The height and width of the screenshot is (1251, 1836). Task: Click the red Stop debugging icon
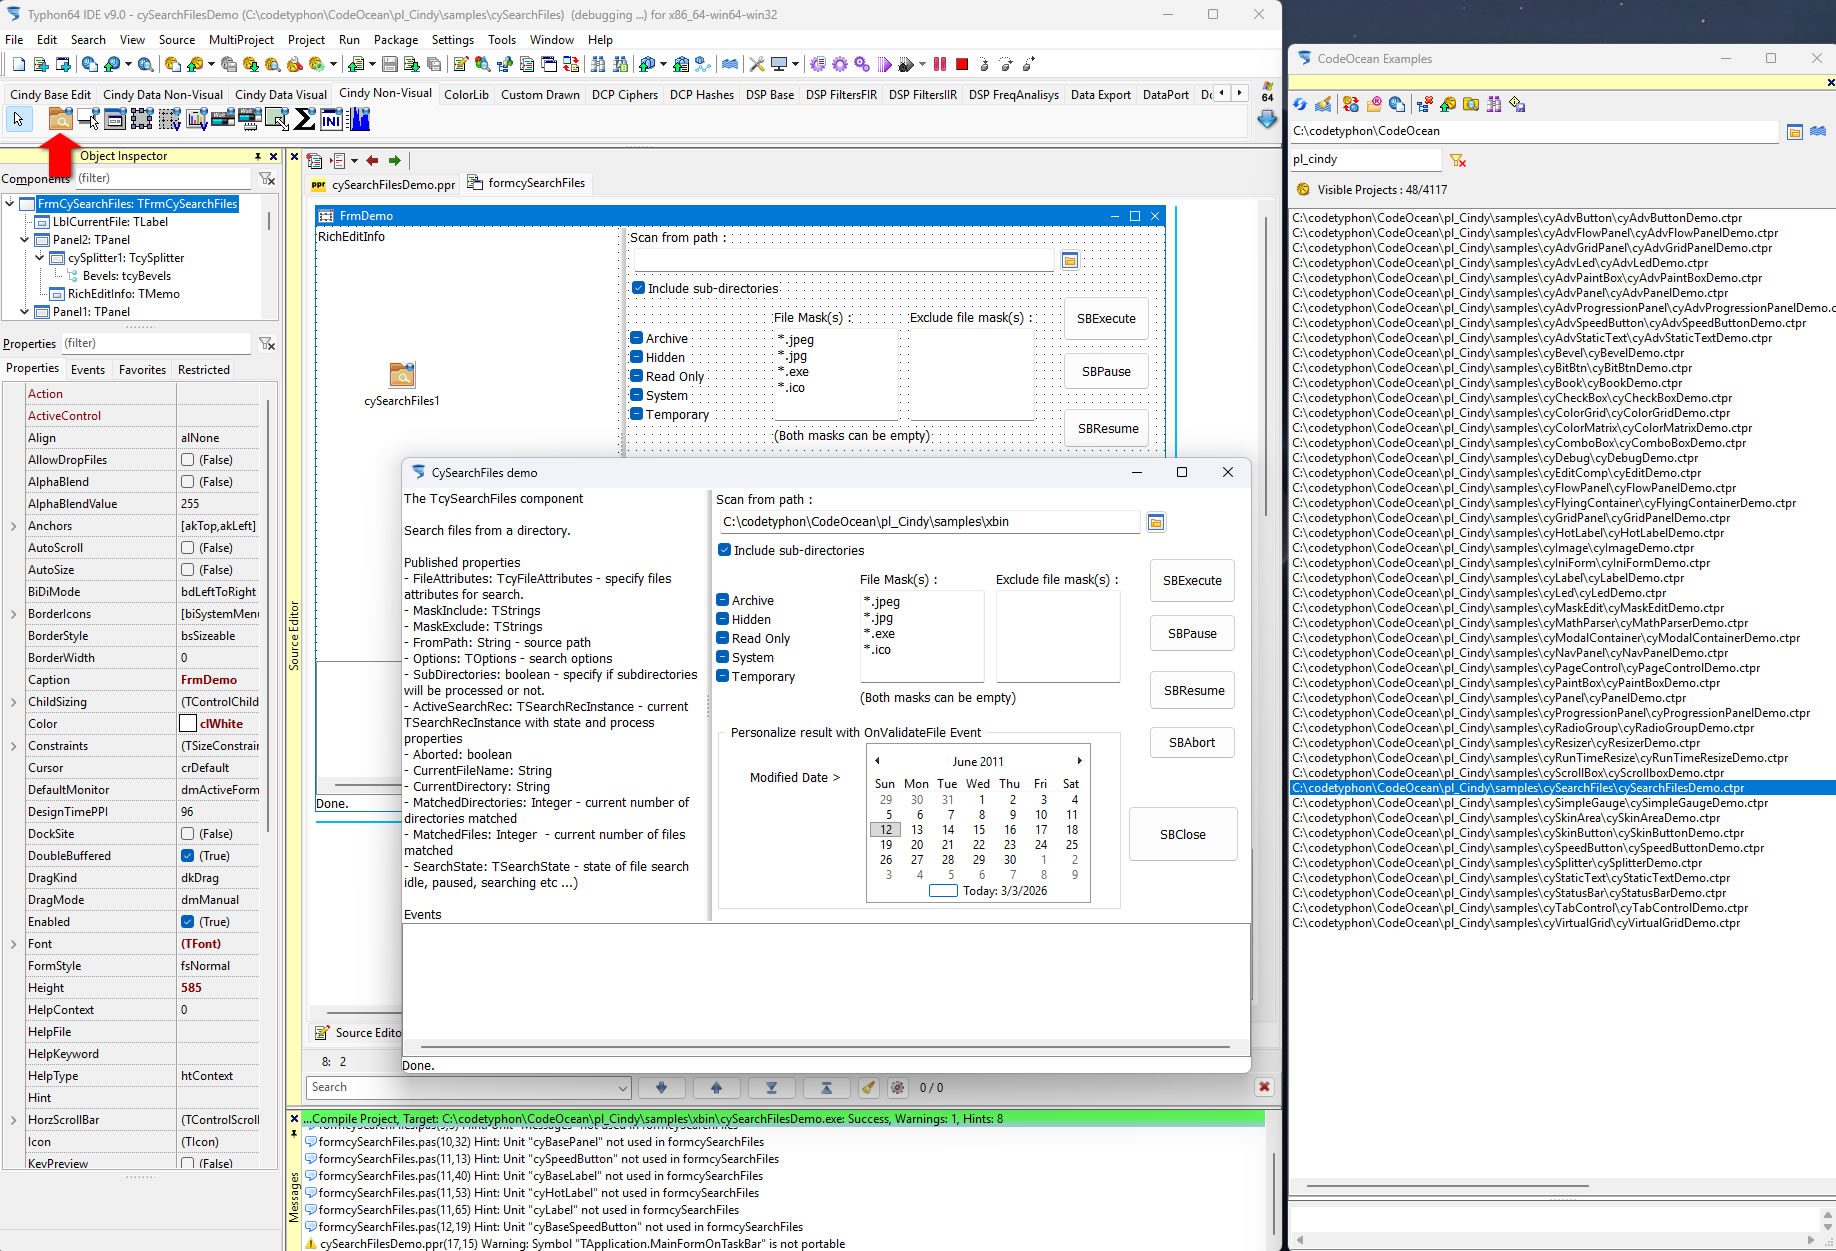[x=962, y=65]
